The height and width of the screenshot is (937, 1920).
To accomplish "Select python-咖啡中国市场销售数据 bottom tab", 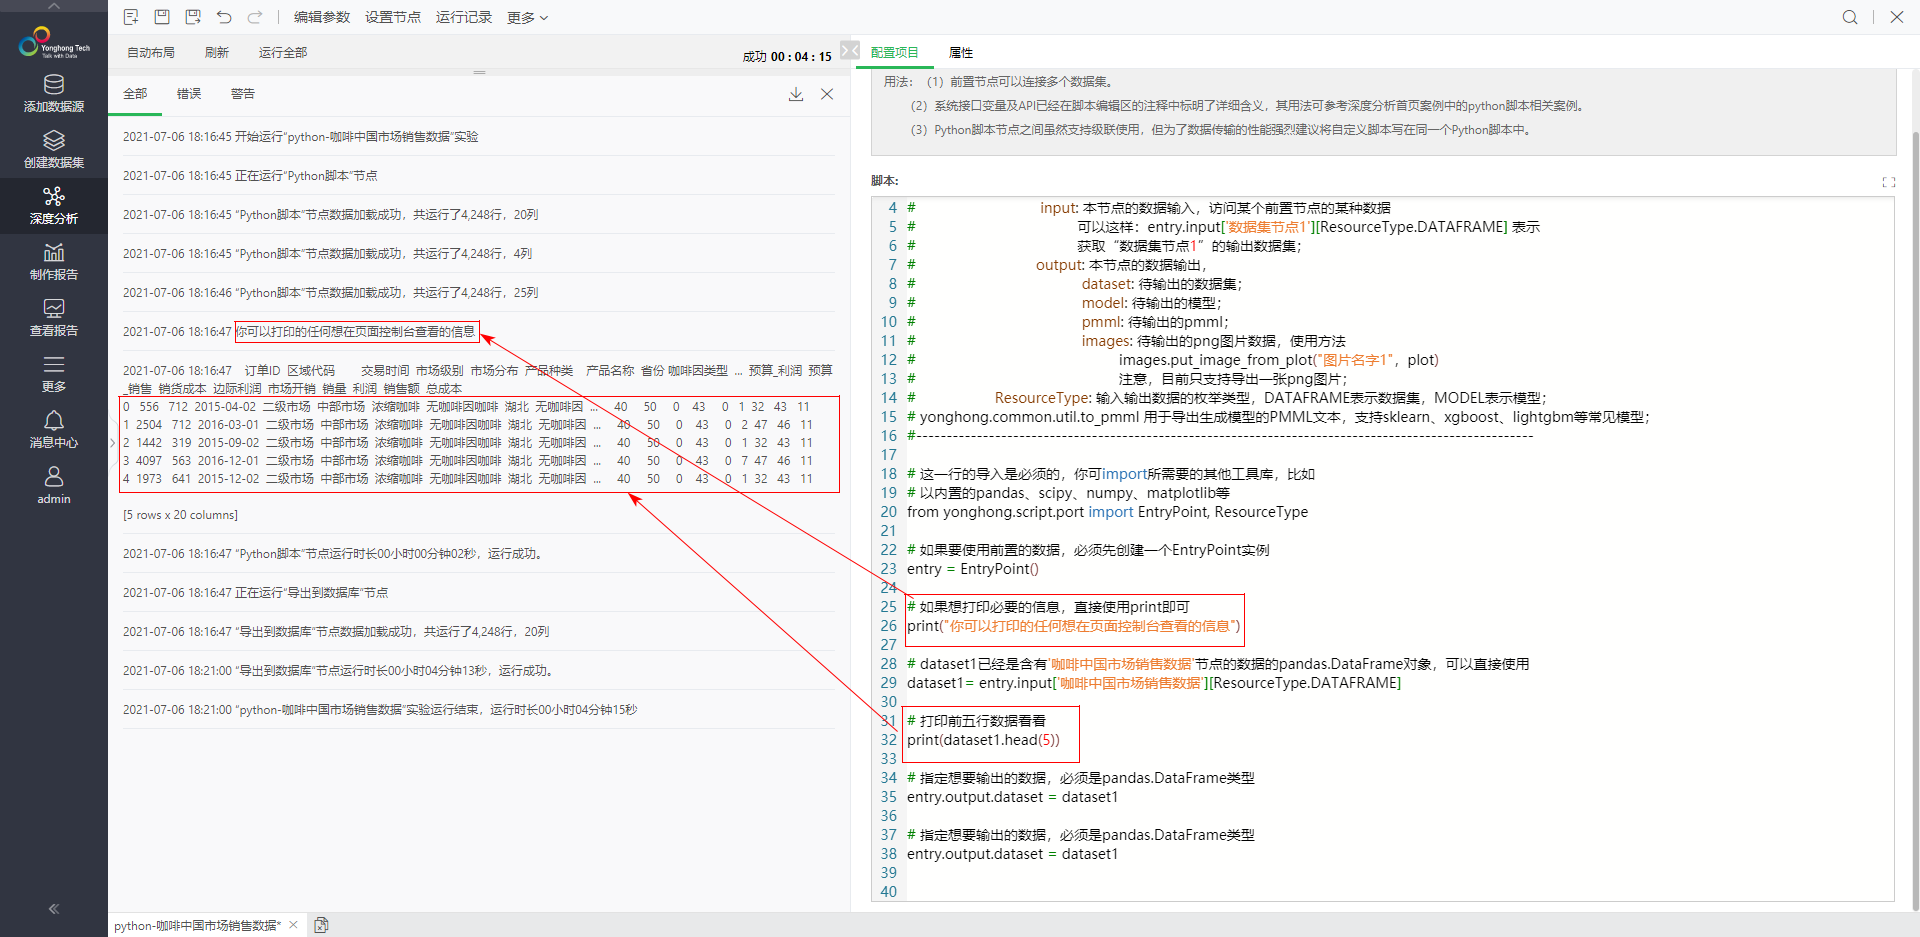I will 198,926.
